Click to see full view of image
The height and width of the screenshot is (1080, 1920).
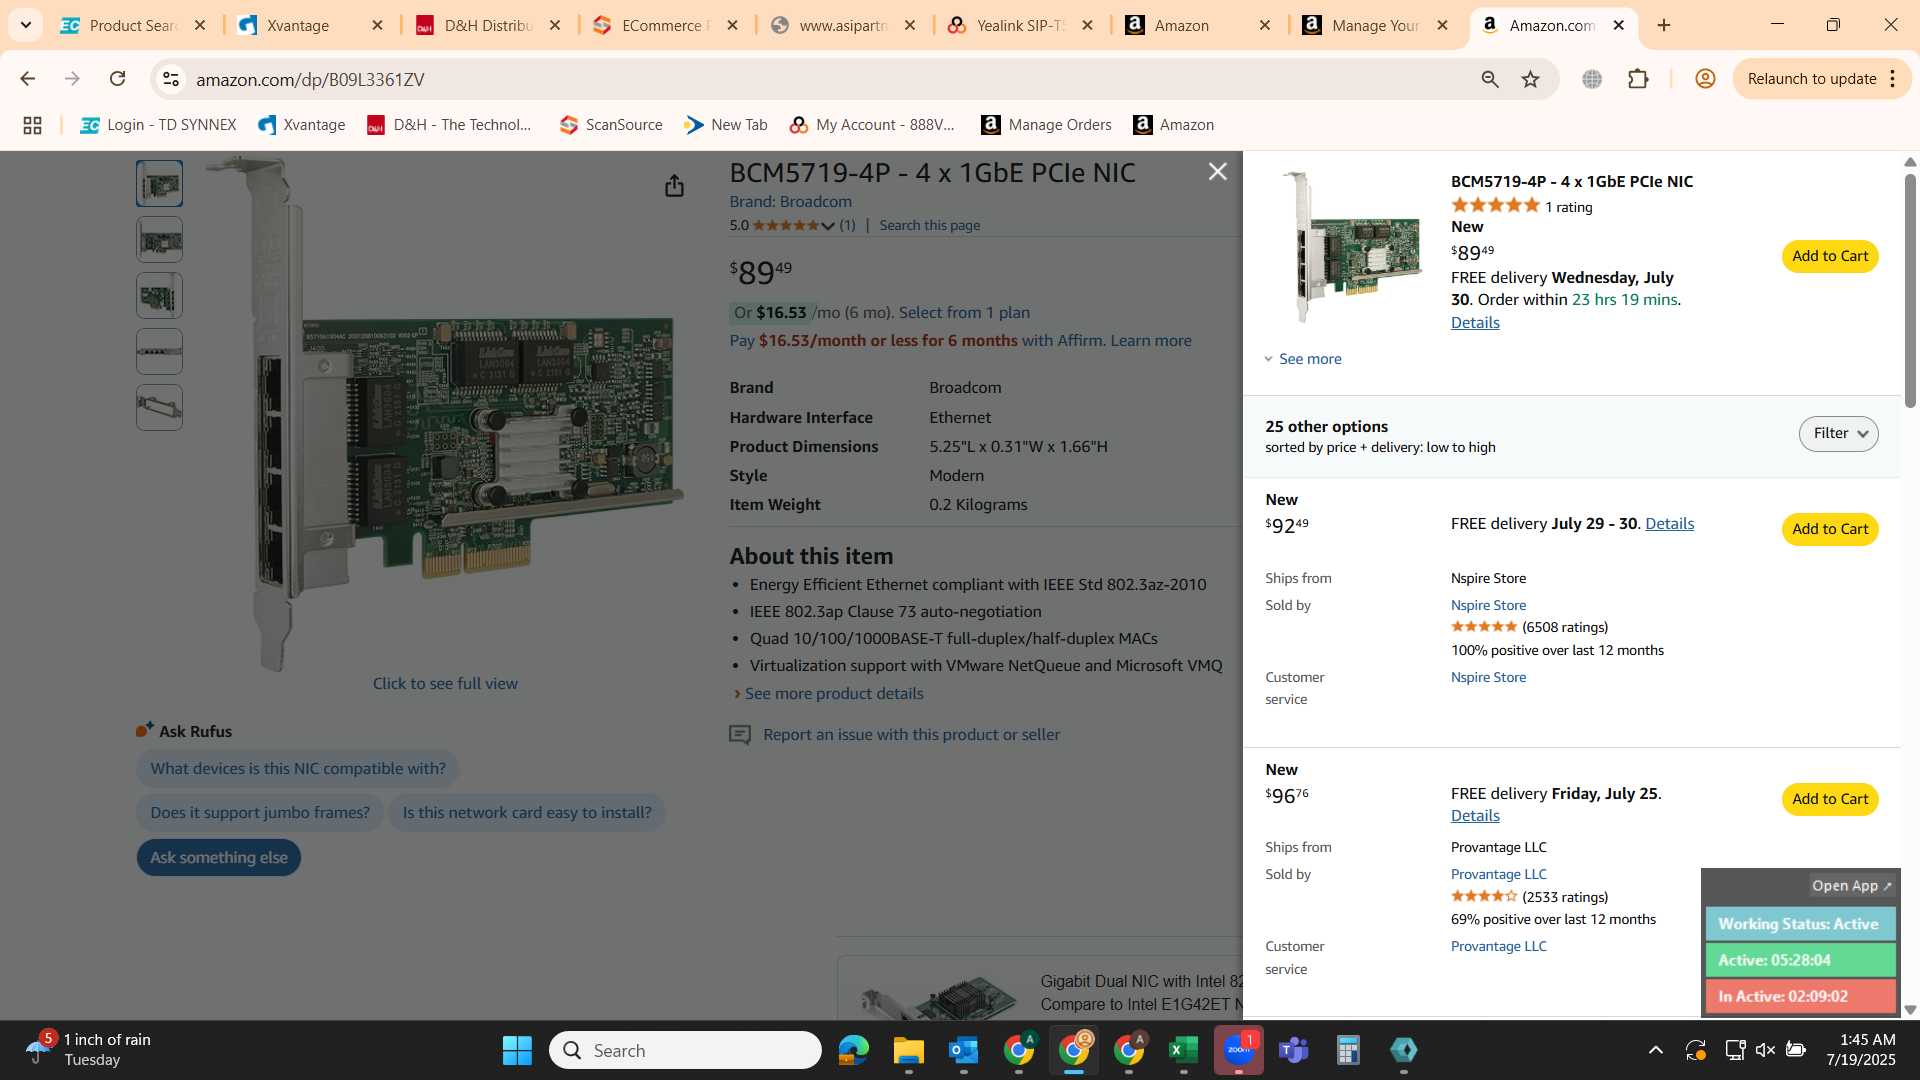[x=445, y=684]
